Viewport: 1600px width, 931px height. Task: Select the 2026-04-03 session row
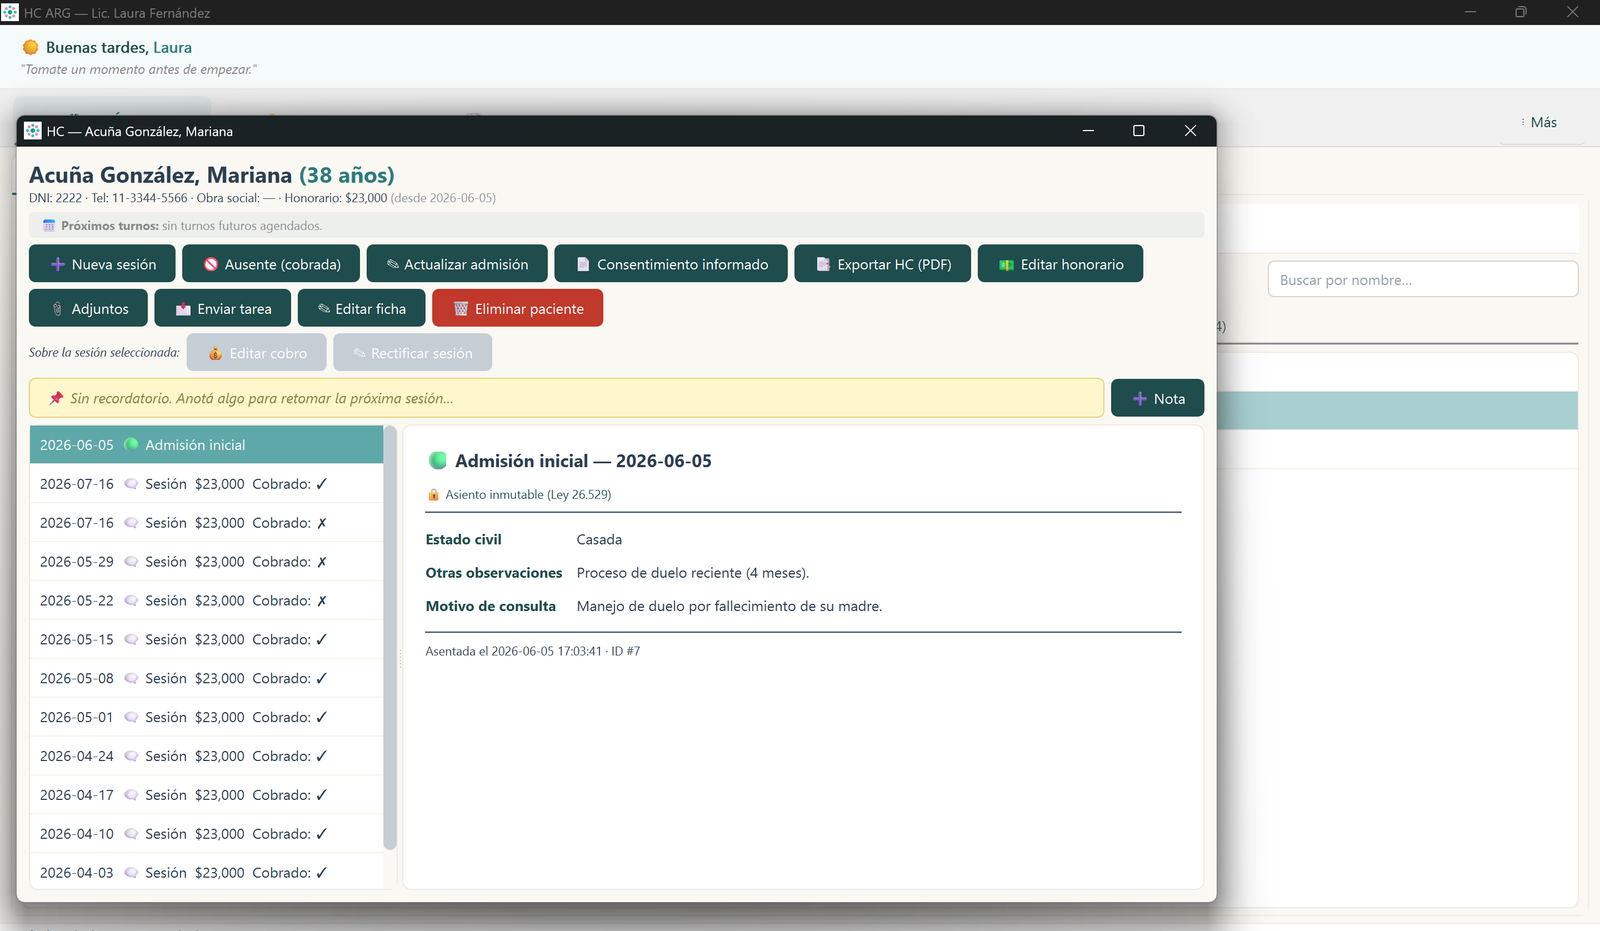pos(207,873)
